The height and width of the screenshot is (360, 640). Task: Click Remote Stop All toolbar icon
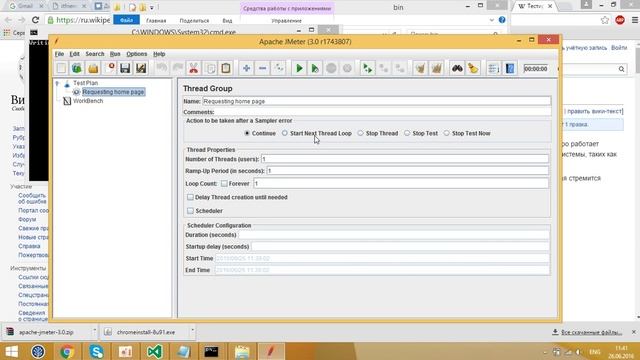tap(384, 68)
